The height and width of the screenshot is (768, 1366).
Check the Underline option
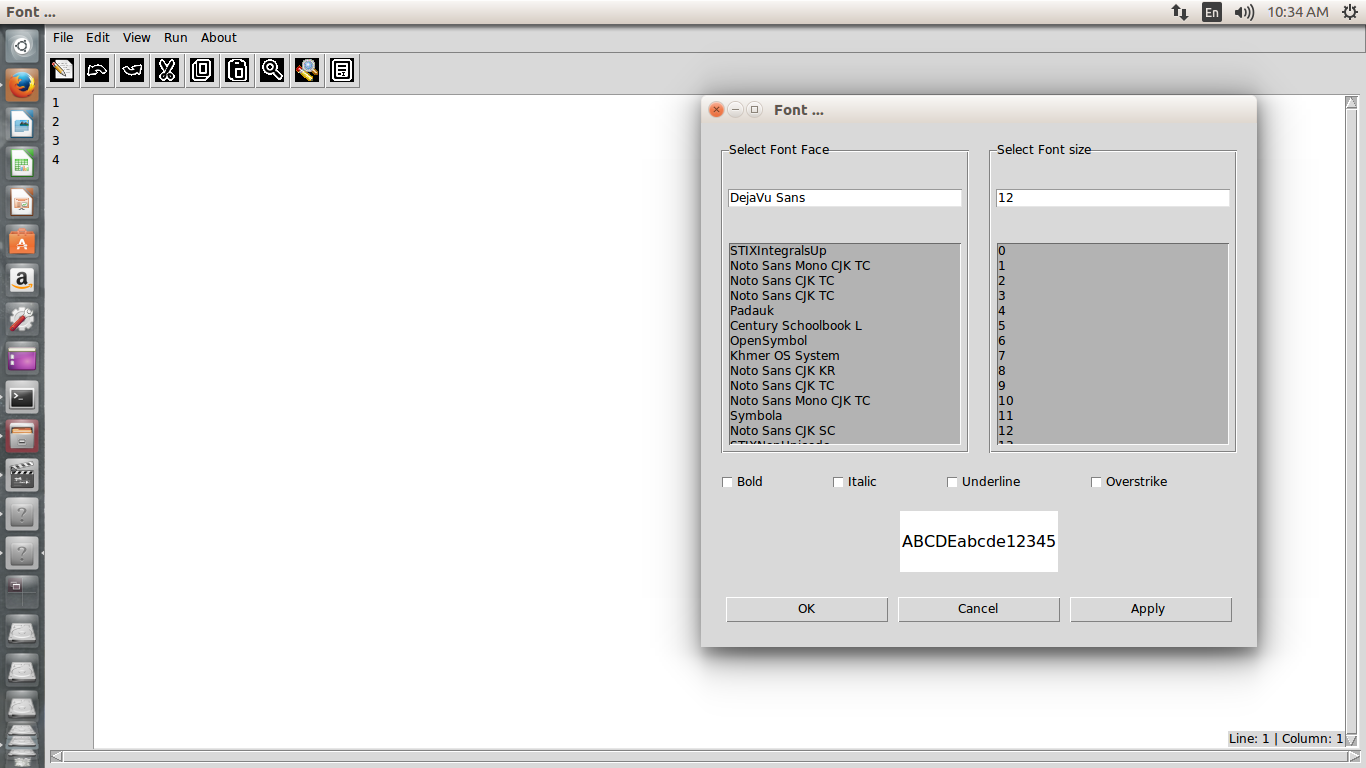coord(952,482)
